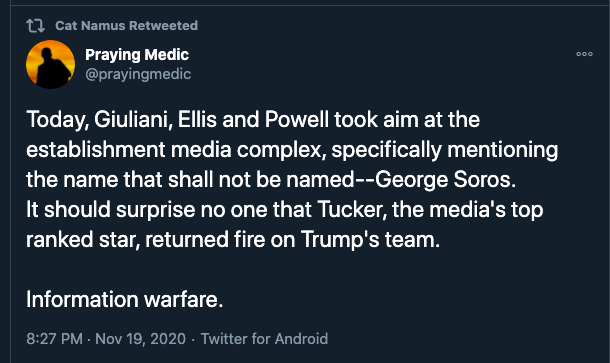The height and width of the screenshot is (363, 610).
Task: Open Praying Medic's profile avatar
Action: (x=50, y=64)
